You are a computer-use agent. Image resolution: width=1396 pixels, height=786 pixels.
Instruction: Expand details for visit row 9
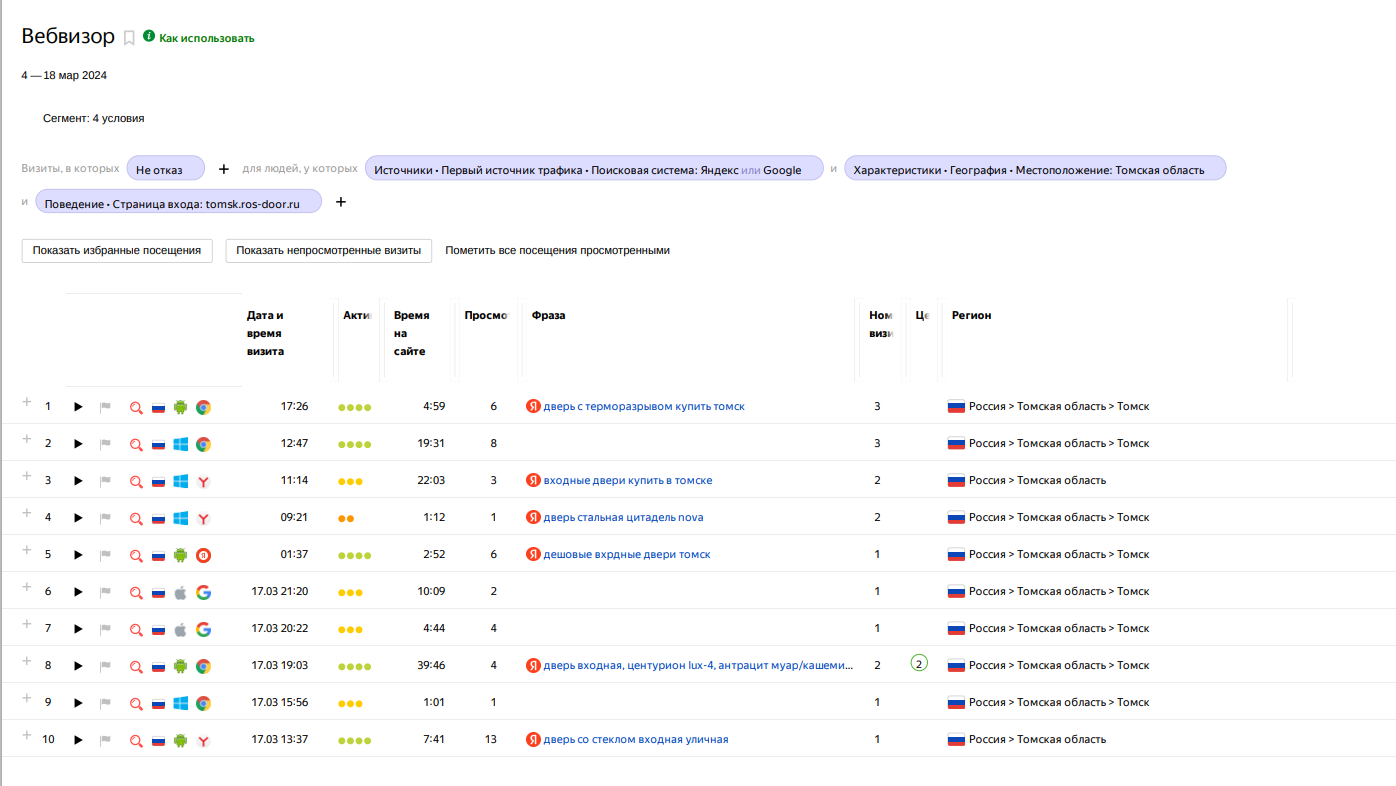27,698
